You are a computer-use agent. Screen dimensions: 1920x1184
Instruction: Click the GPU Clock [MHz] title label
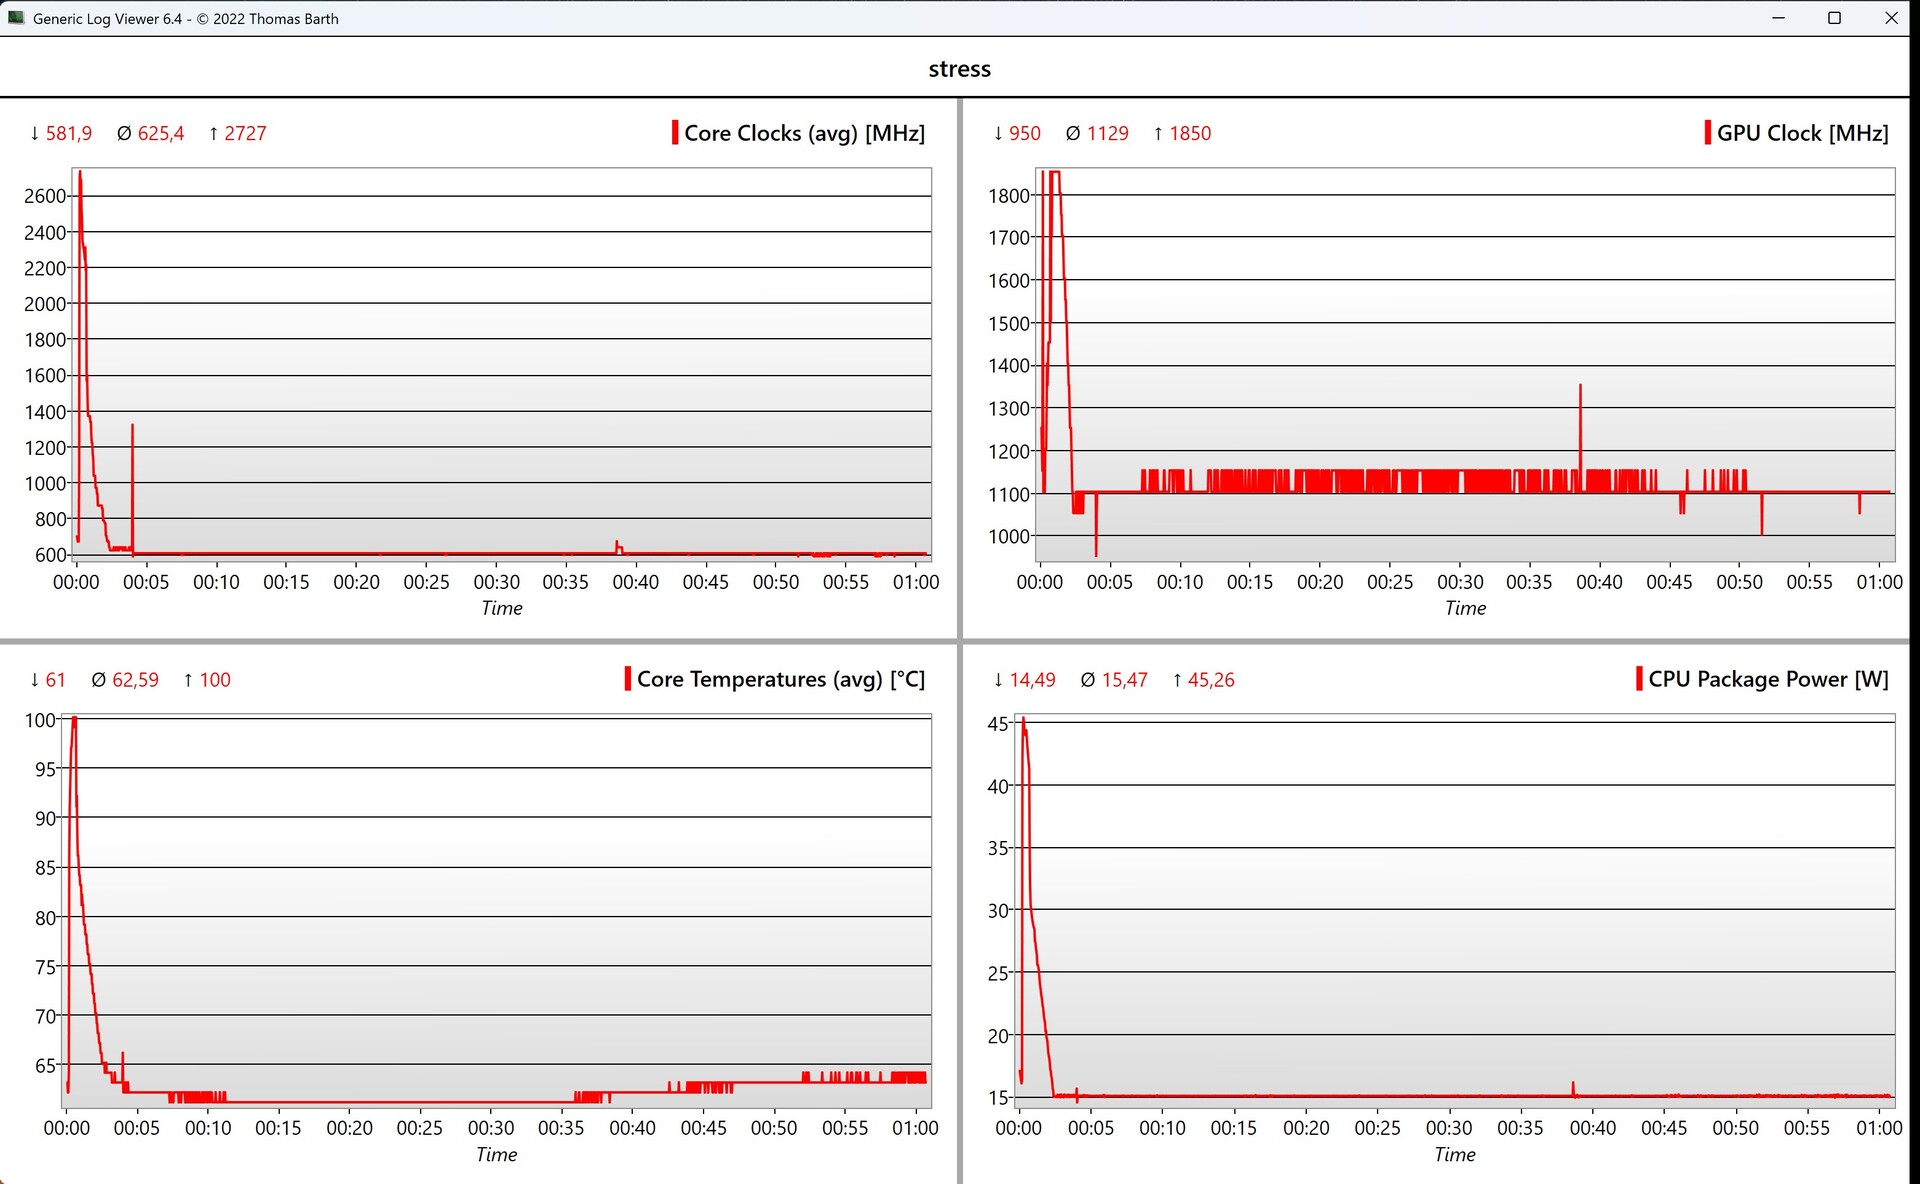coord(1802,133)
